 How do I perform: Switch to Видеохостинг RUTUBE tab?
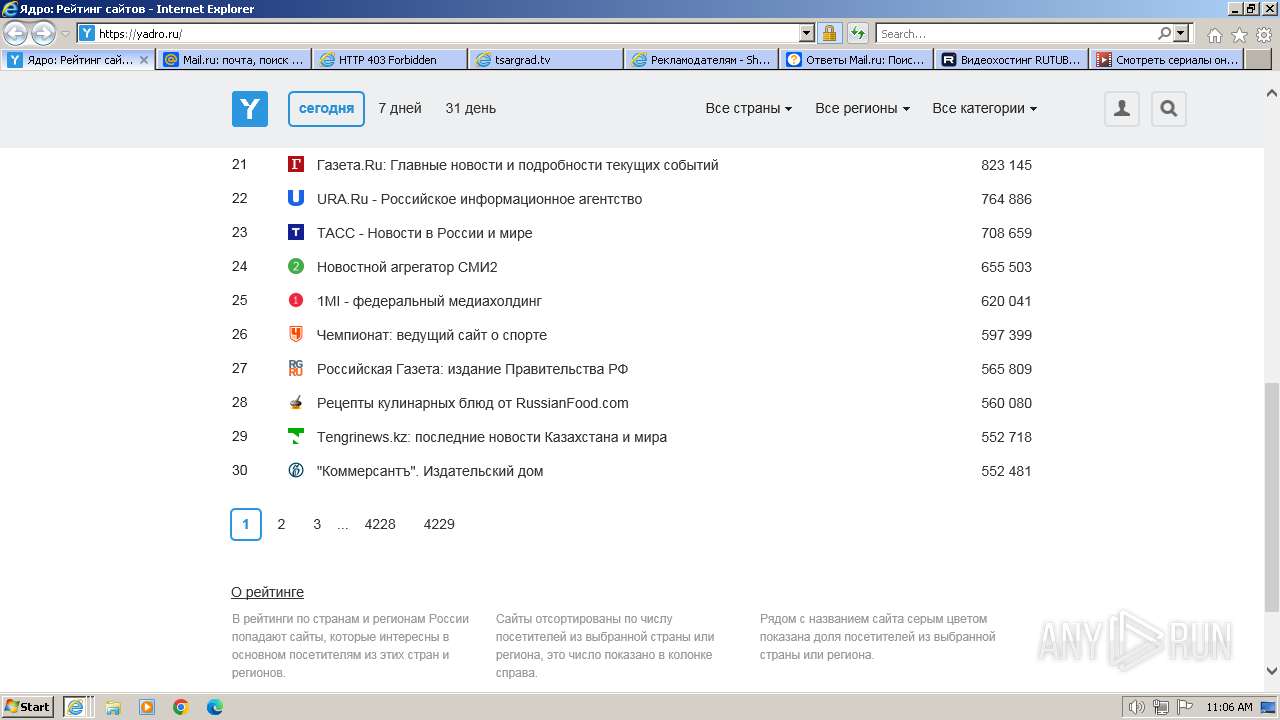coord(1013,60)
